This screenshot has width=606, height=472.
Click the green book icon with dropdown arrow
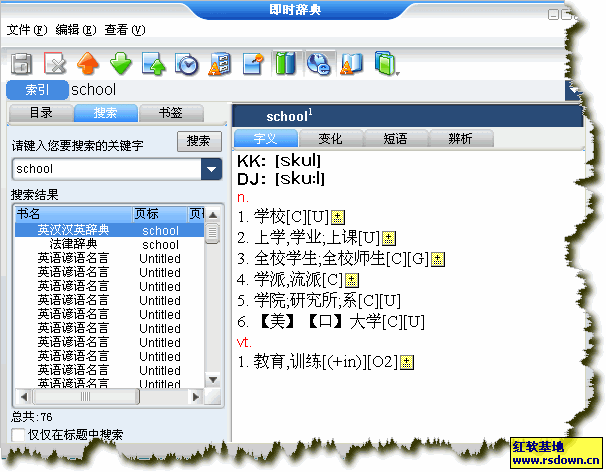coord(384,65)
